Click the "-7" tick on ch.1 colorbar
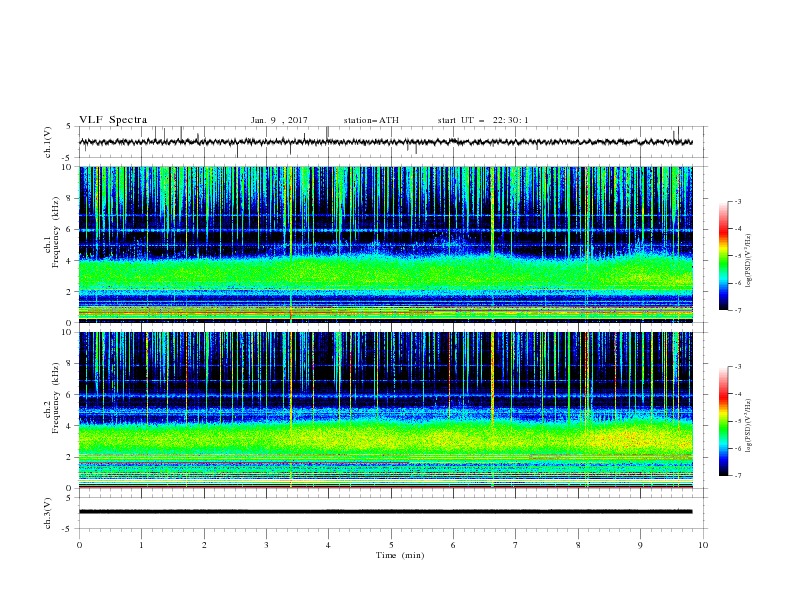The image size is (792, 612). pyautogui.click(x=737, y=310)
